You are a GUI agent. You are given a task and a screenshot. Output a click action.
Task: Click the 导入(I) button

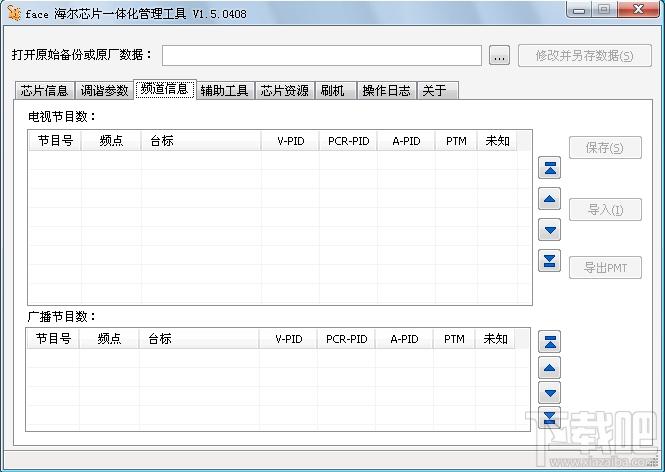point(605,209)
